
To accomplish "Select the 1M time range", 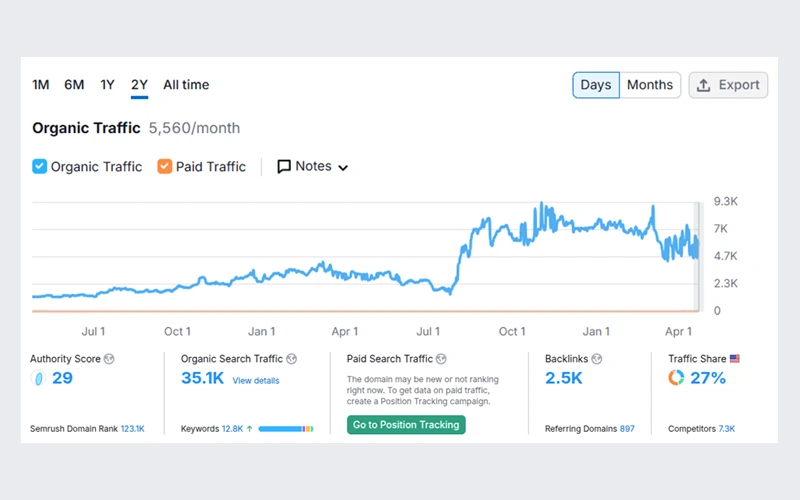I will coord(40,85).
